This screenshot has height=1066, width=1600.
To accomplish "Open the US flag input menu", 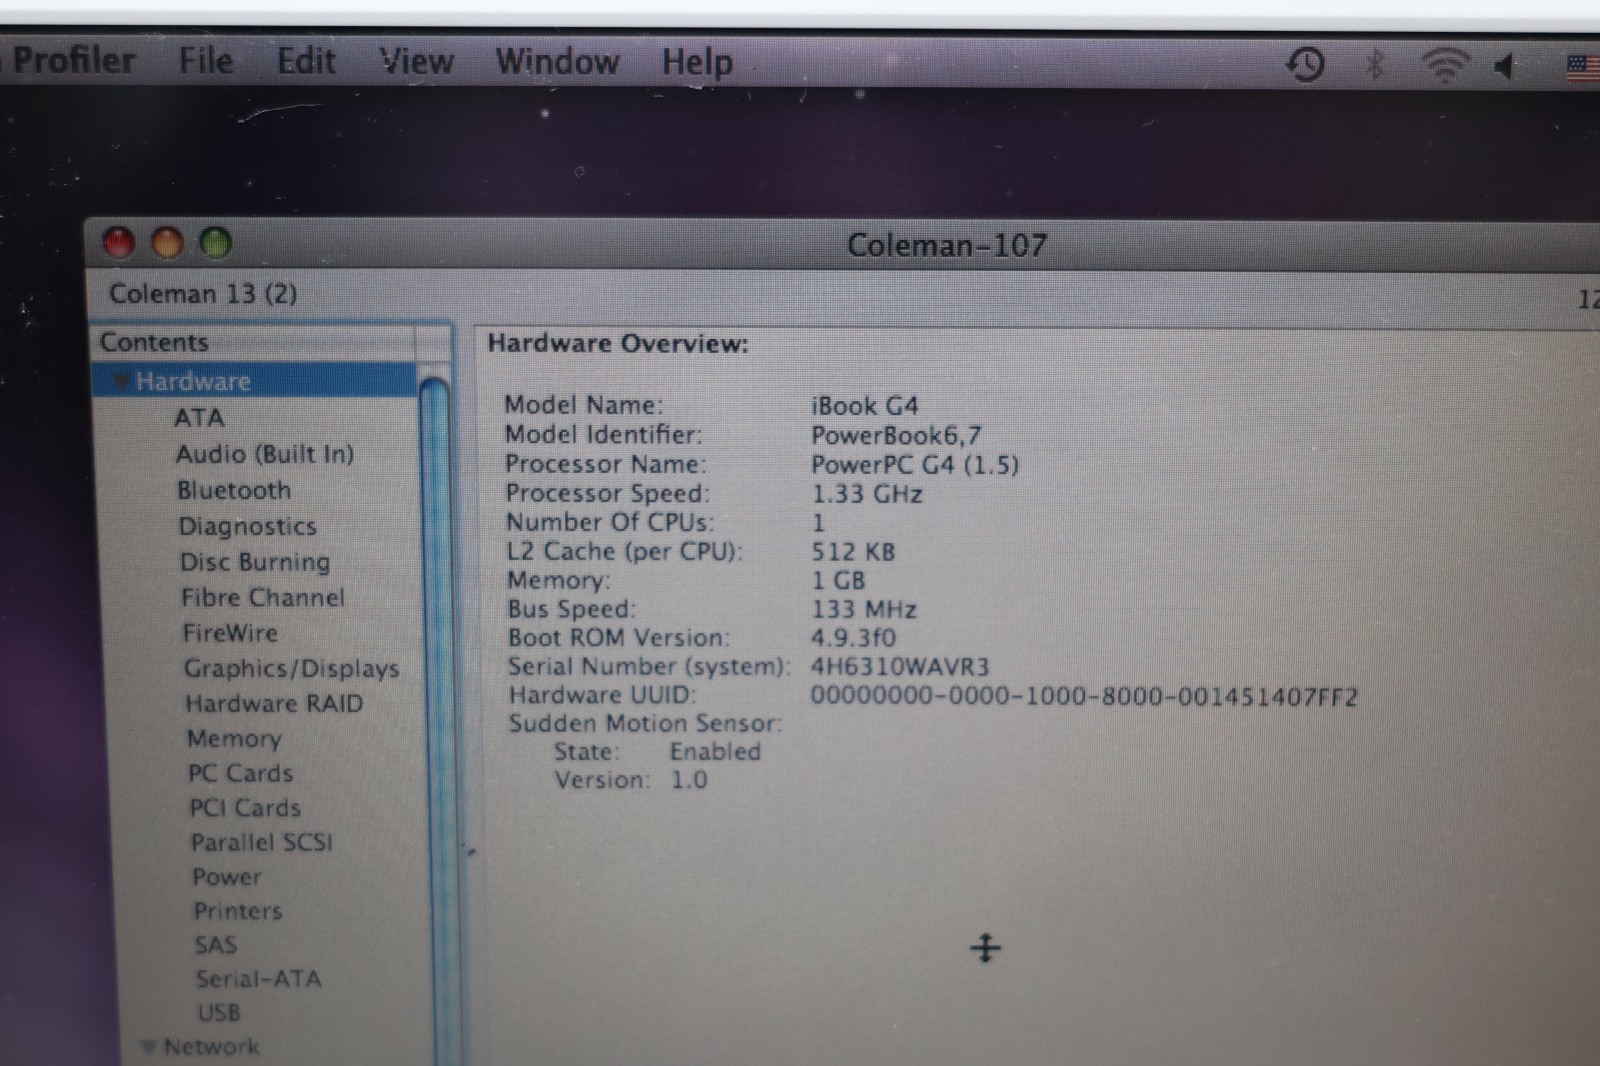I will (1583, 68).
